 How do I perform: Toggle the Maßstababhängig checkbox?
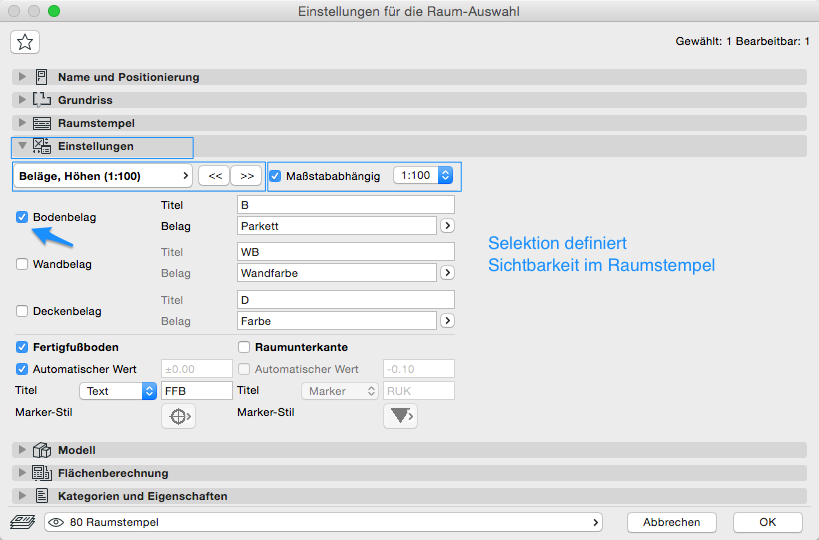tap(276, 176)
